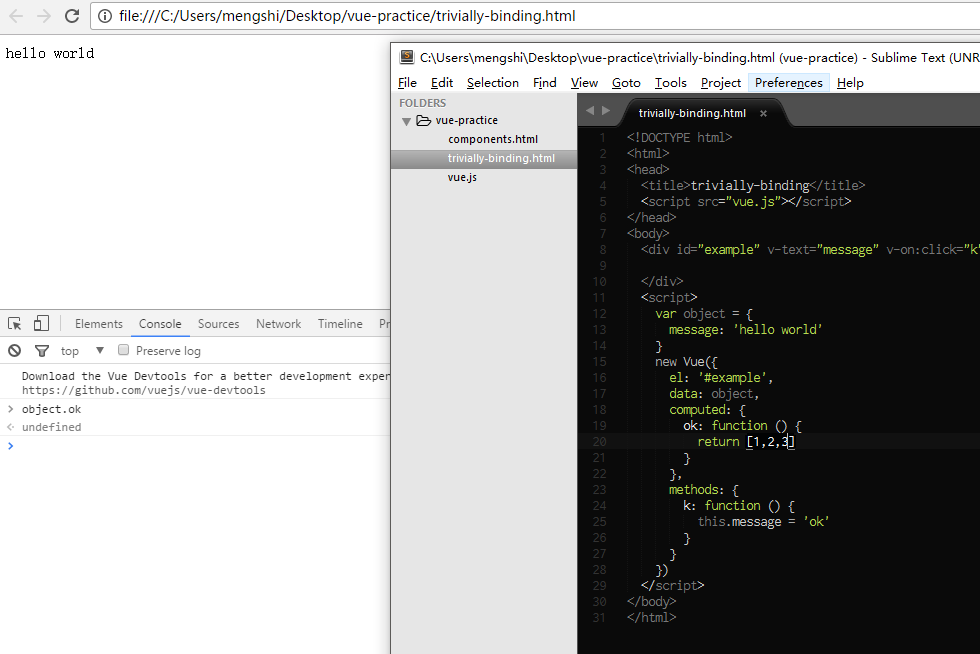Switch to the Network tab in DevTools
Screen dimensions: 980x654
click(278, 324)
